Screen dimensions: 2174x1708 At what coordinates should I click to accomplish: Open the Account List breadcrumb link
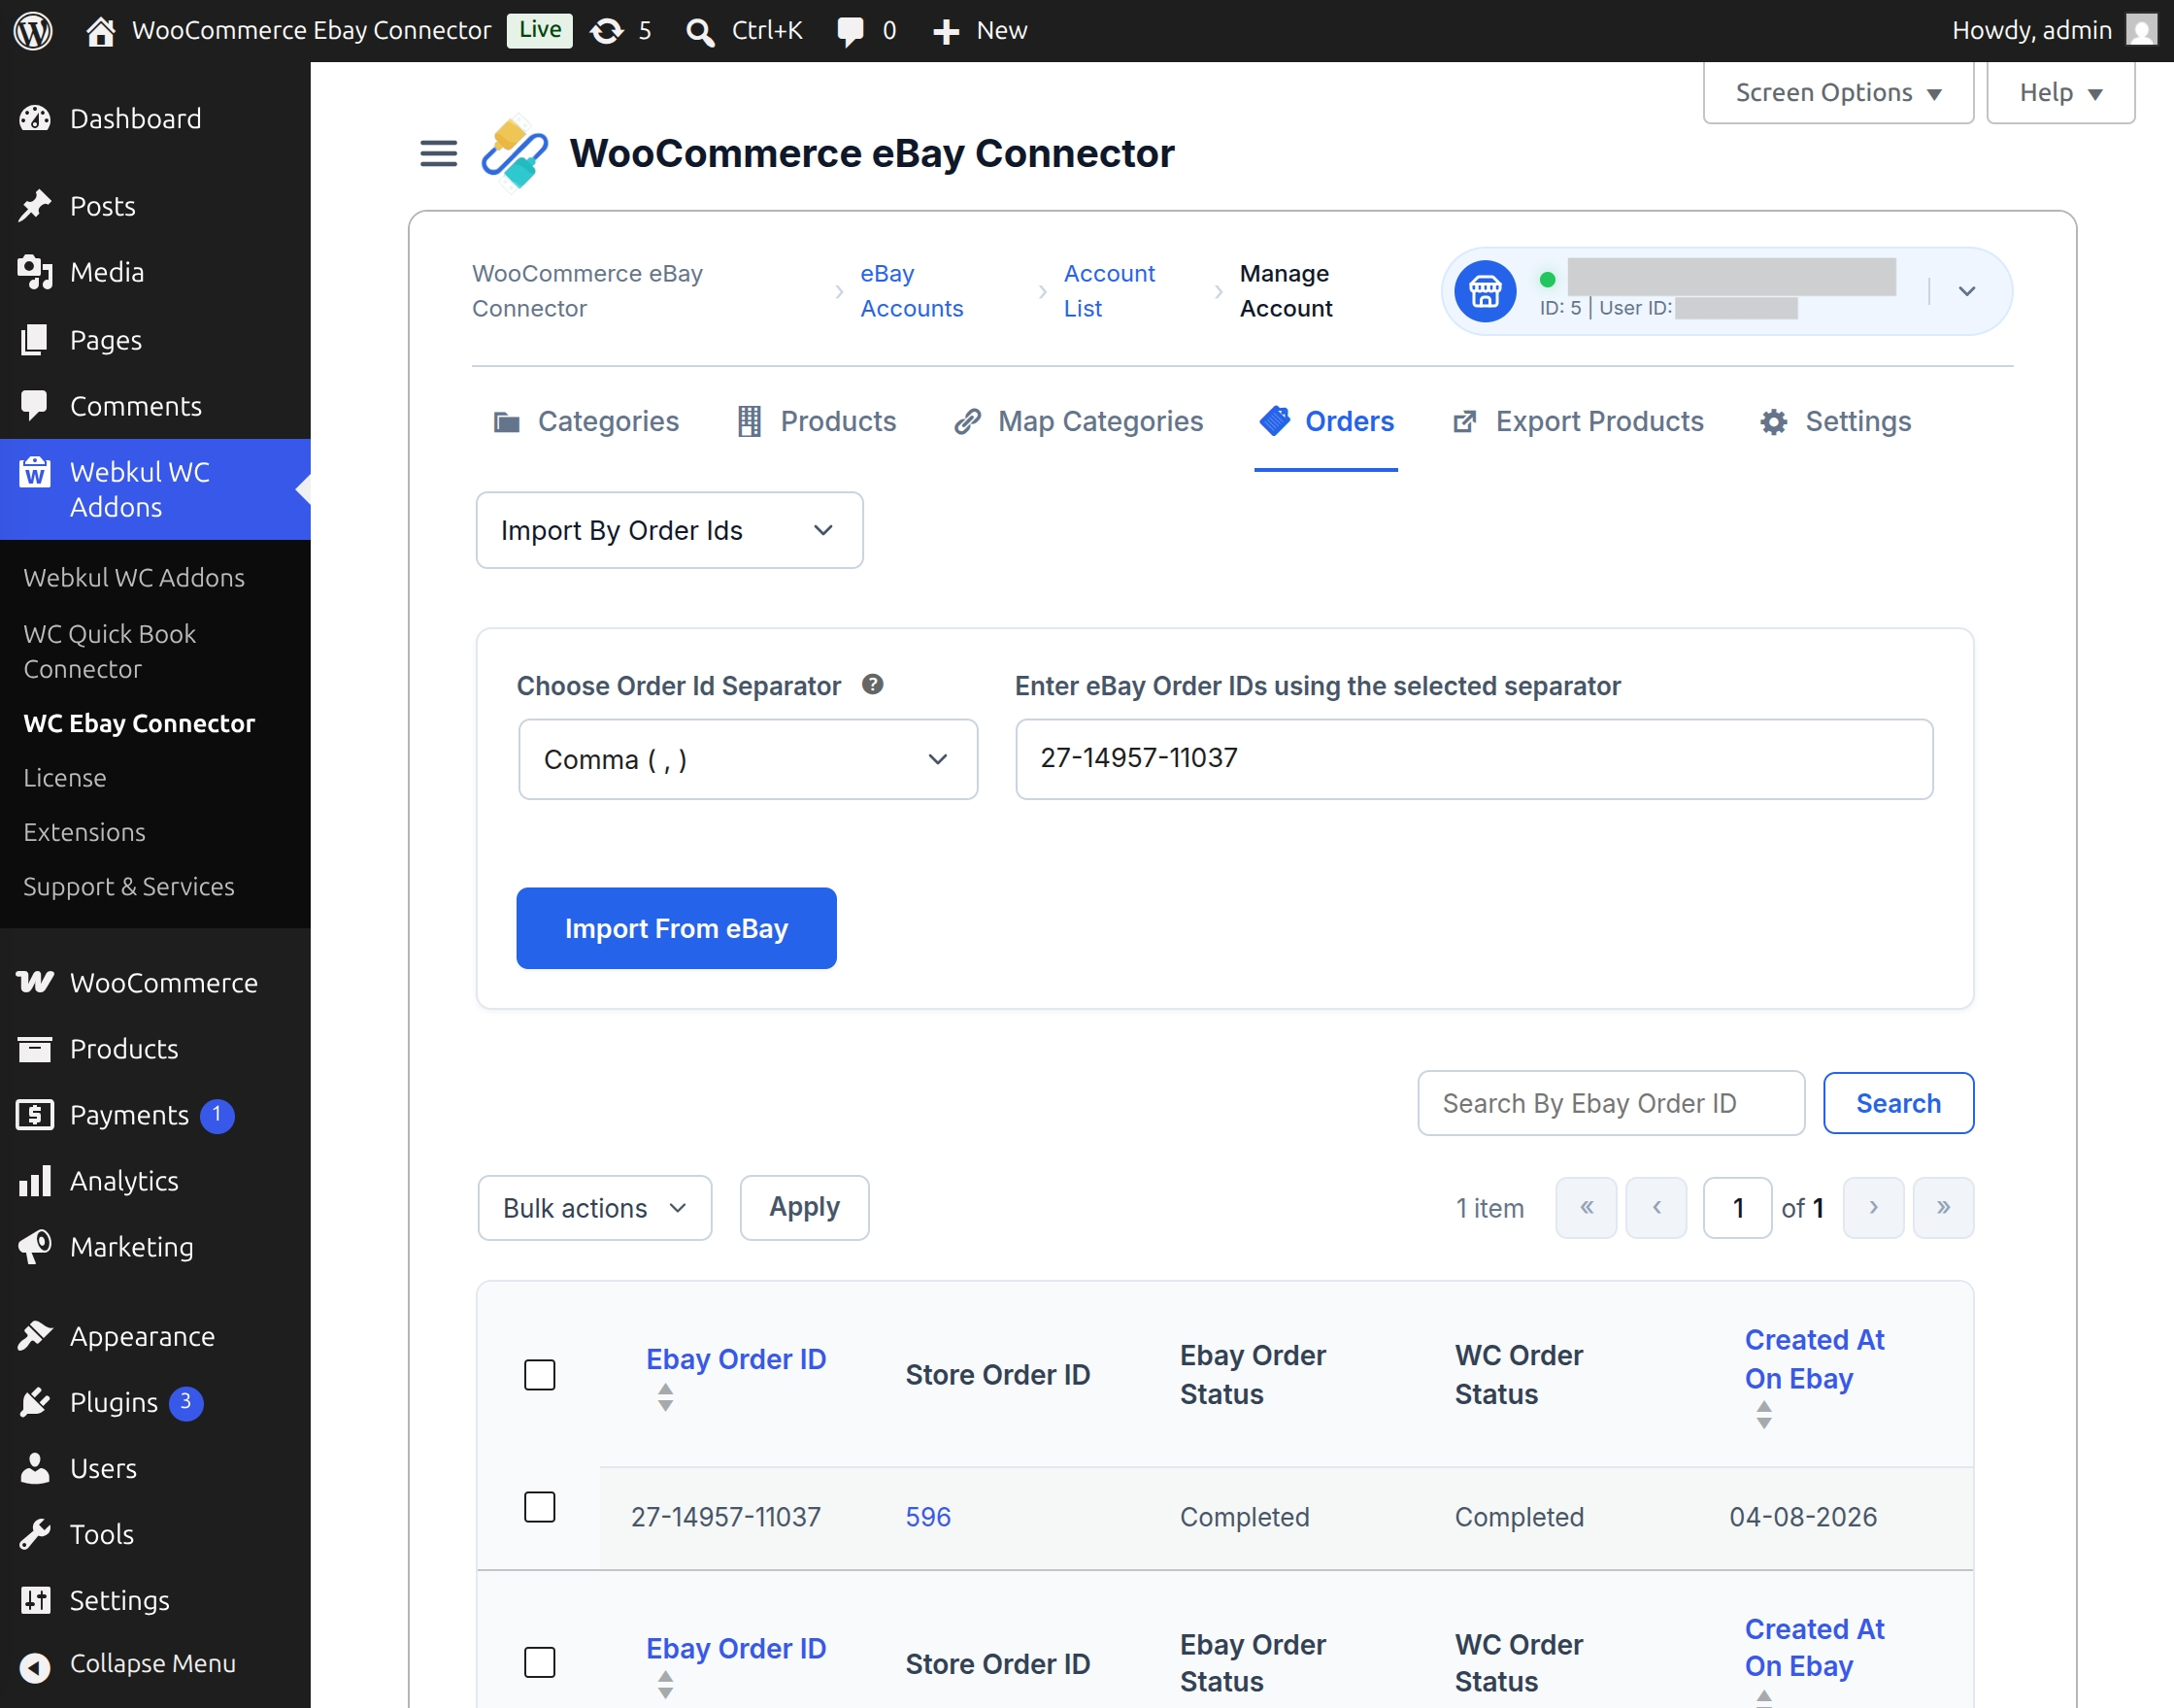point(1109,291)
